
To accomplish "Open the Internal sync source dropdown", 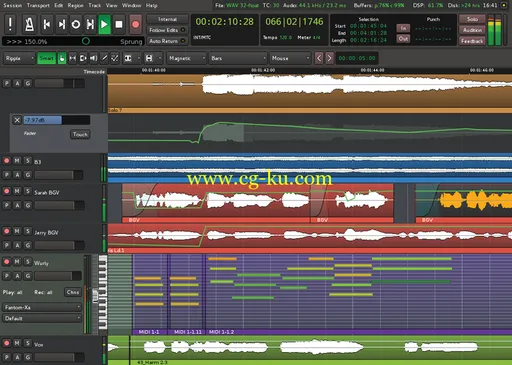I will click(167, 19).
